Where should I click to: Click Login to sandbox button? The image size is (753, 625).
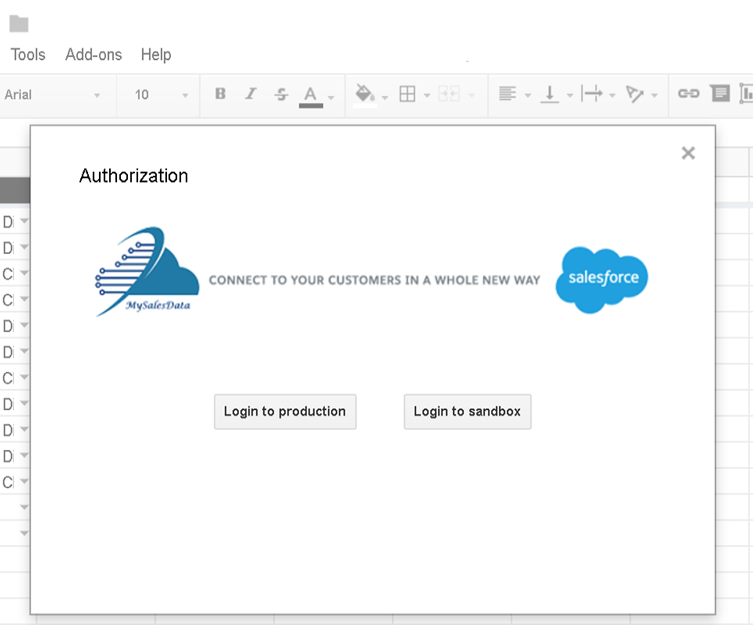(467, 412)
